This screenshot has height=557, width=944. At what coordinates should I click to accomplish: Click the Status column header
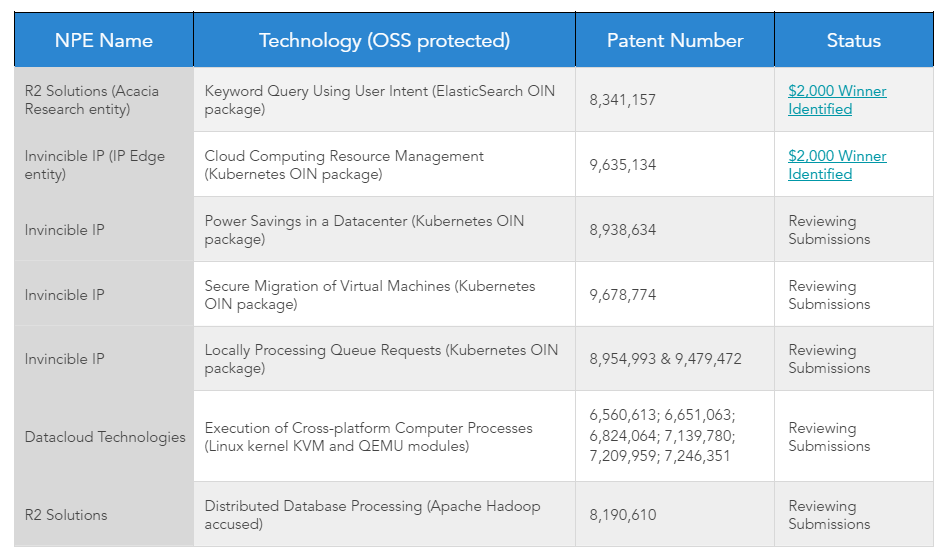click(x=853, y=41)
